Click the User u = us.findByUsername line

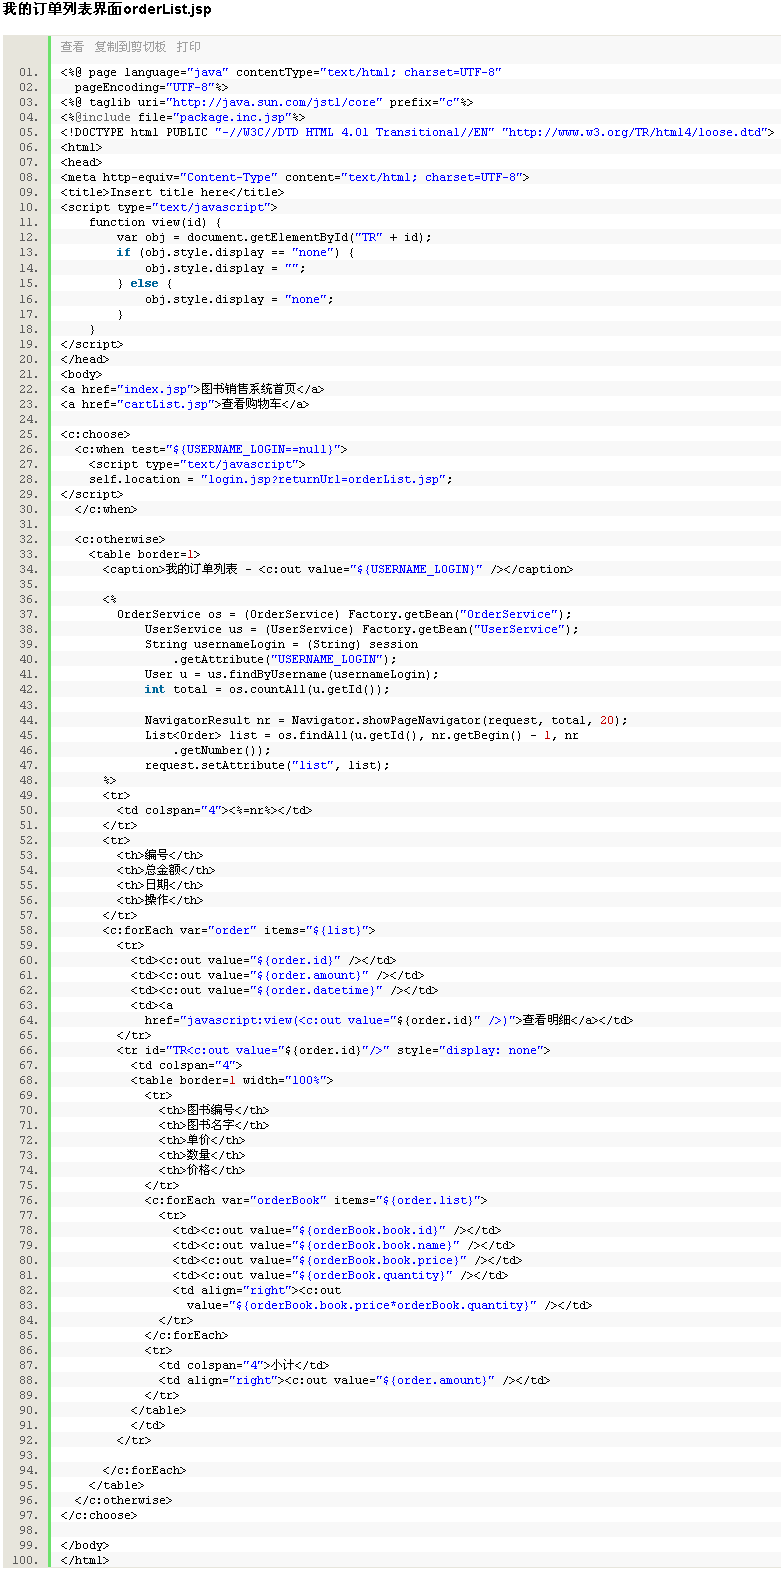pos(291,674)
